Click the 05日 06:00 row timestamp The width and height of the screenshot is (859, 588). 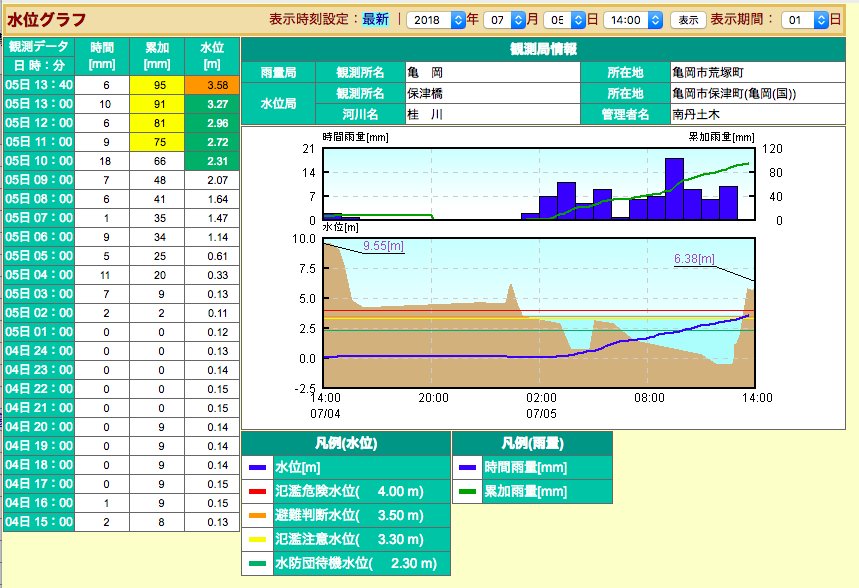point(39,237)
